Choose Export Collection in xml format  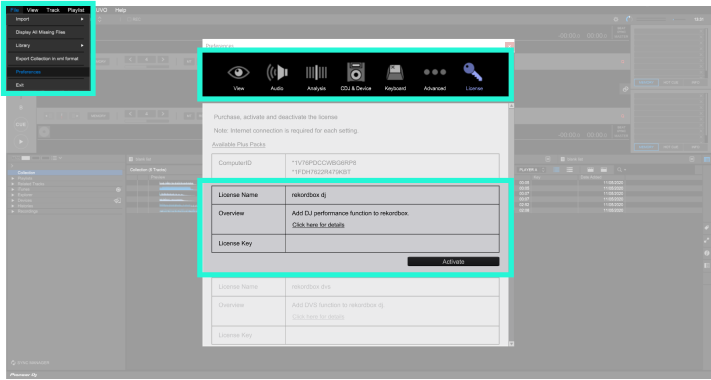[48, 58]
